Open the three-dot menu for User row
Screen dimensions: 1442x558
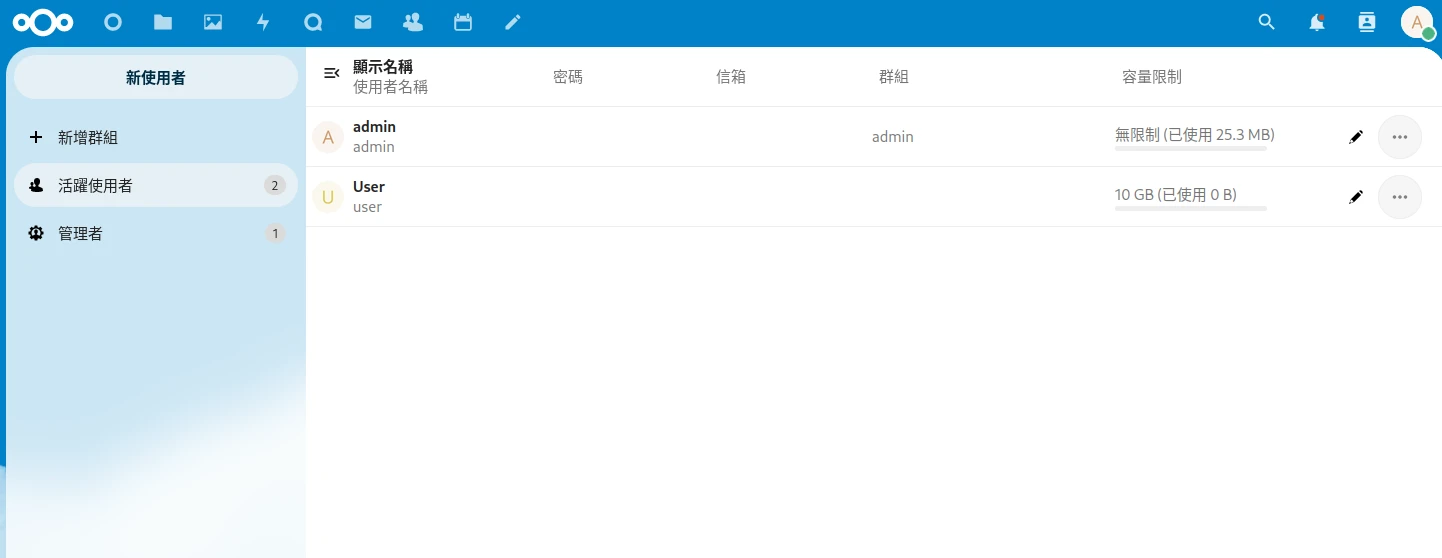(1399, 197)
